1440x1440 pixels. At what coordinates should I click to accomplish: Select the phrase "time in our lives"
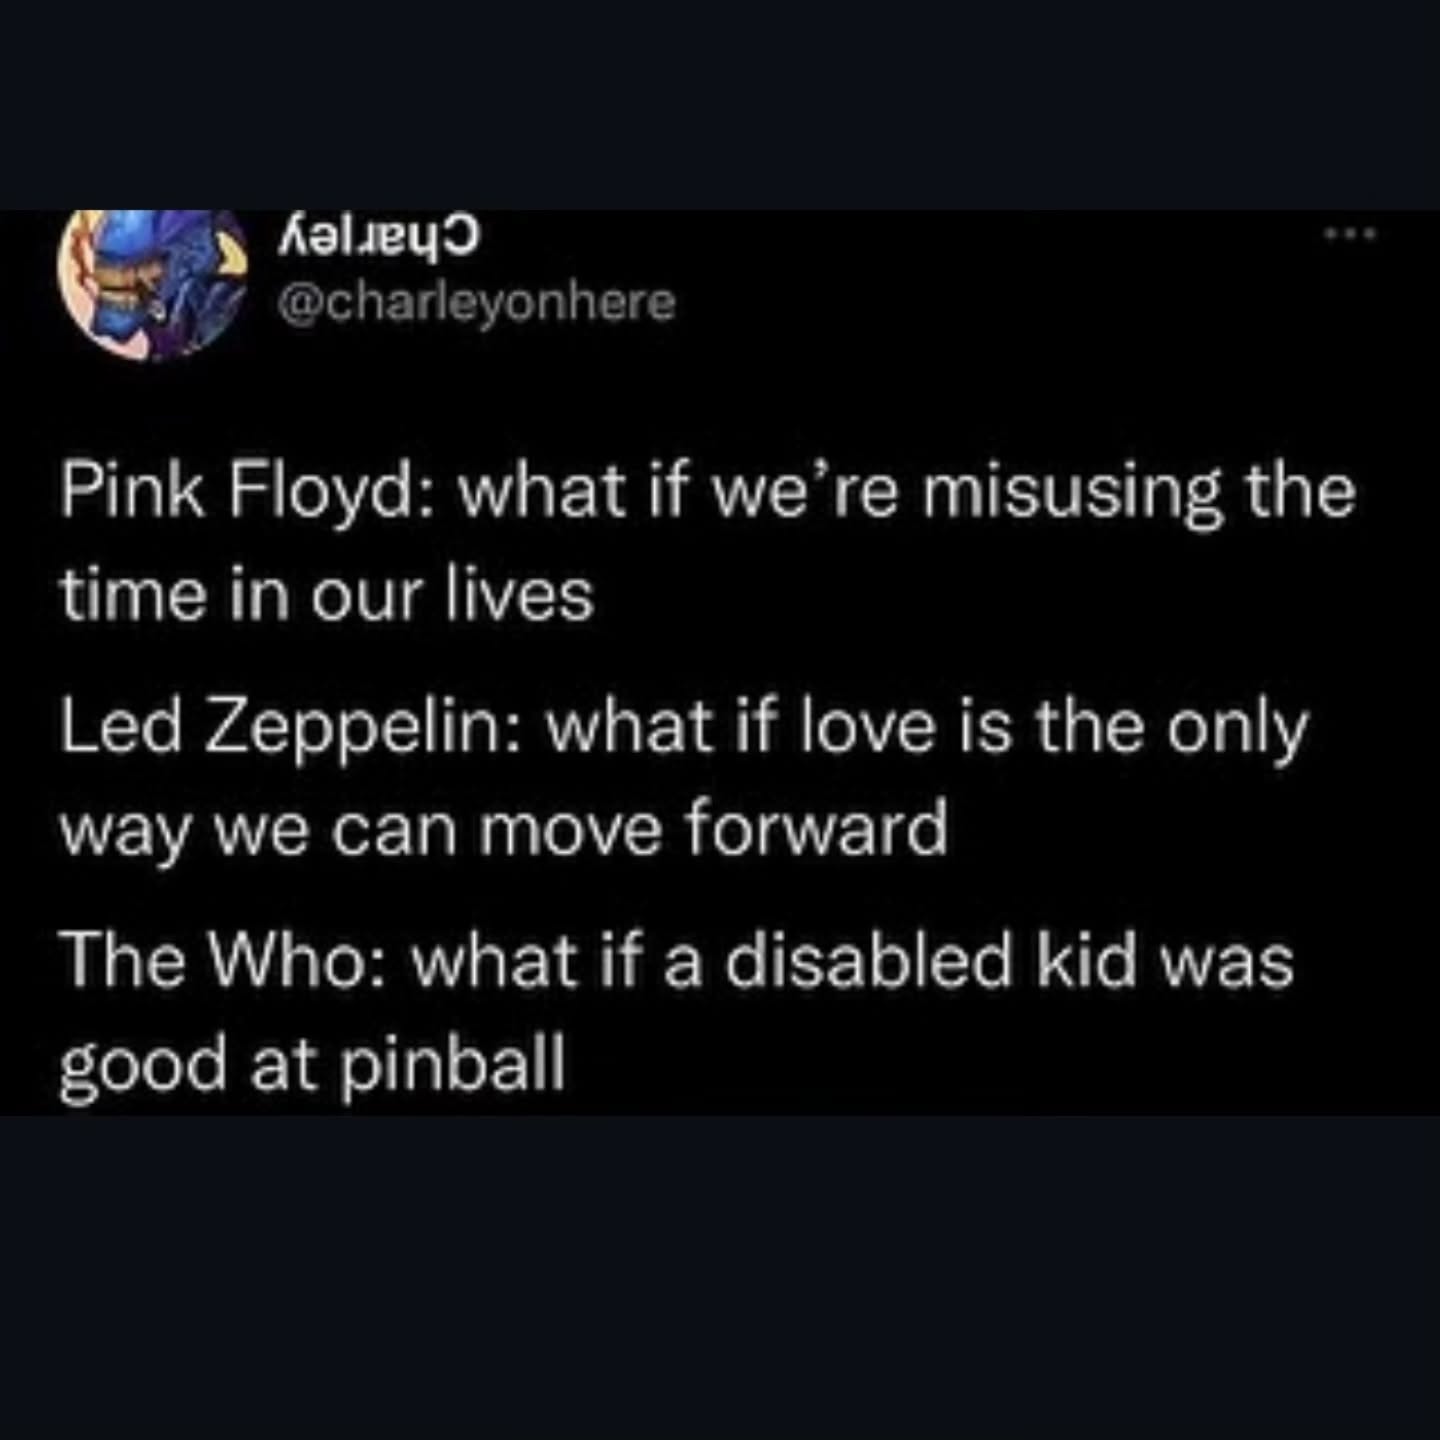point(327,596)
